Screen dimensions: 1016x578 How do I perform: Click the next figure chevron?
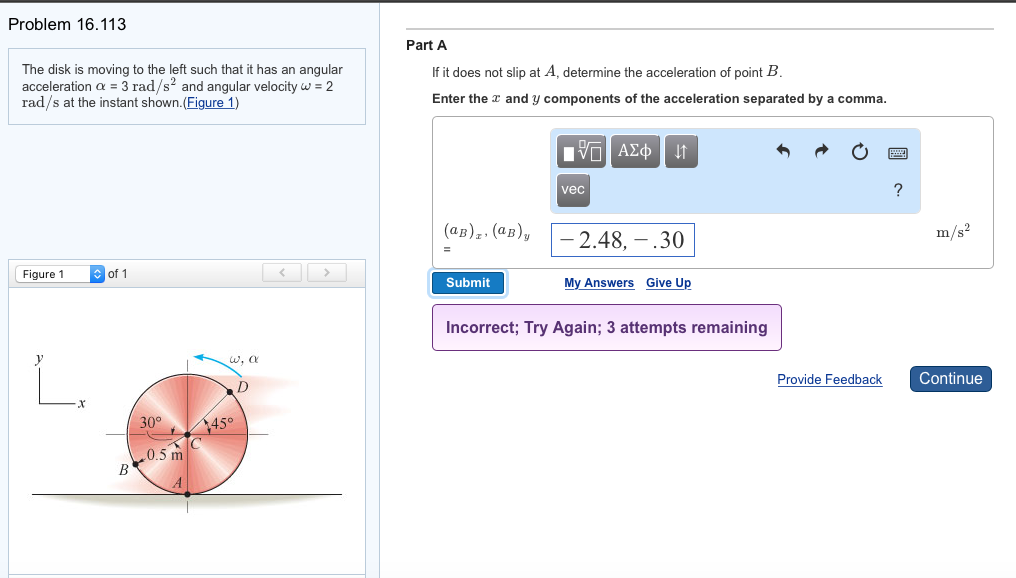(327, 271)
